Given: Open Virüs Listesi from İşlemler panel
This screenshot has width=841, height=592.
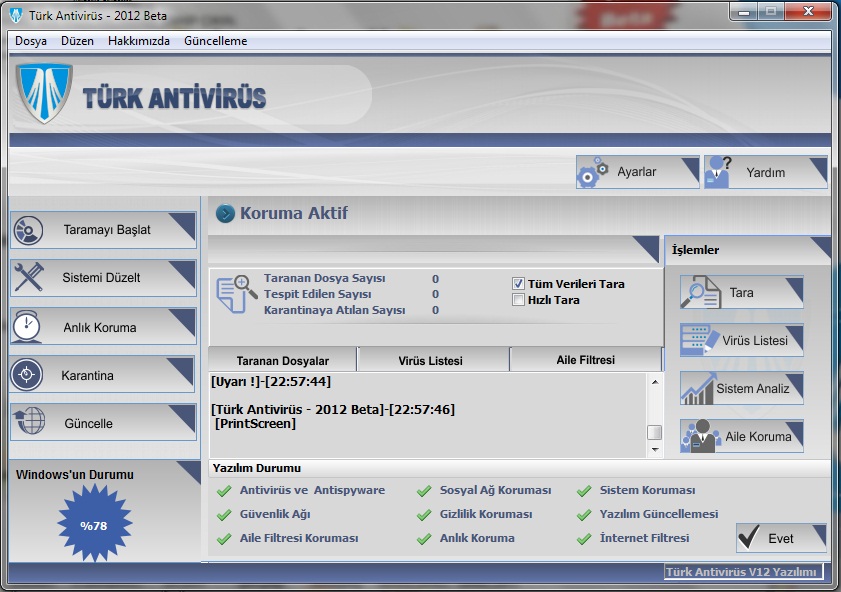Looking at the screenshot, I should click(741, 340).
